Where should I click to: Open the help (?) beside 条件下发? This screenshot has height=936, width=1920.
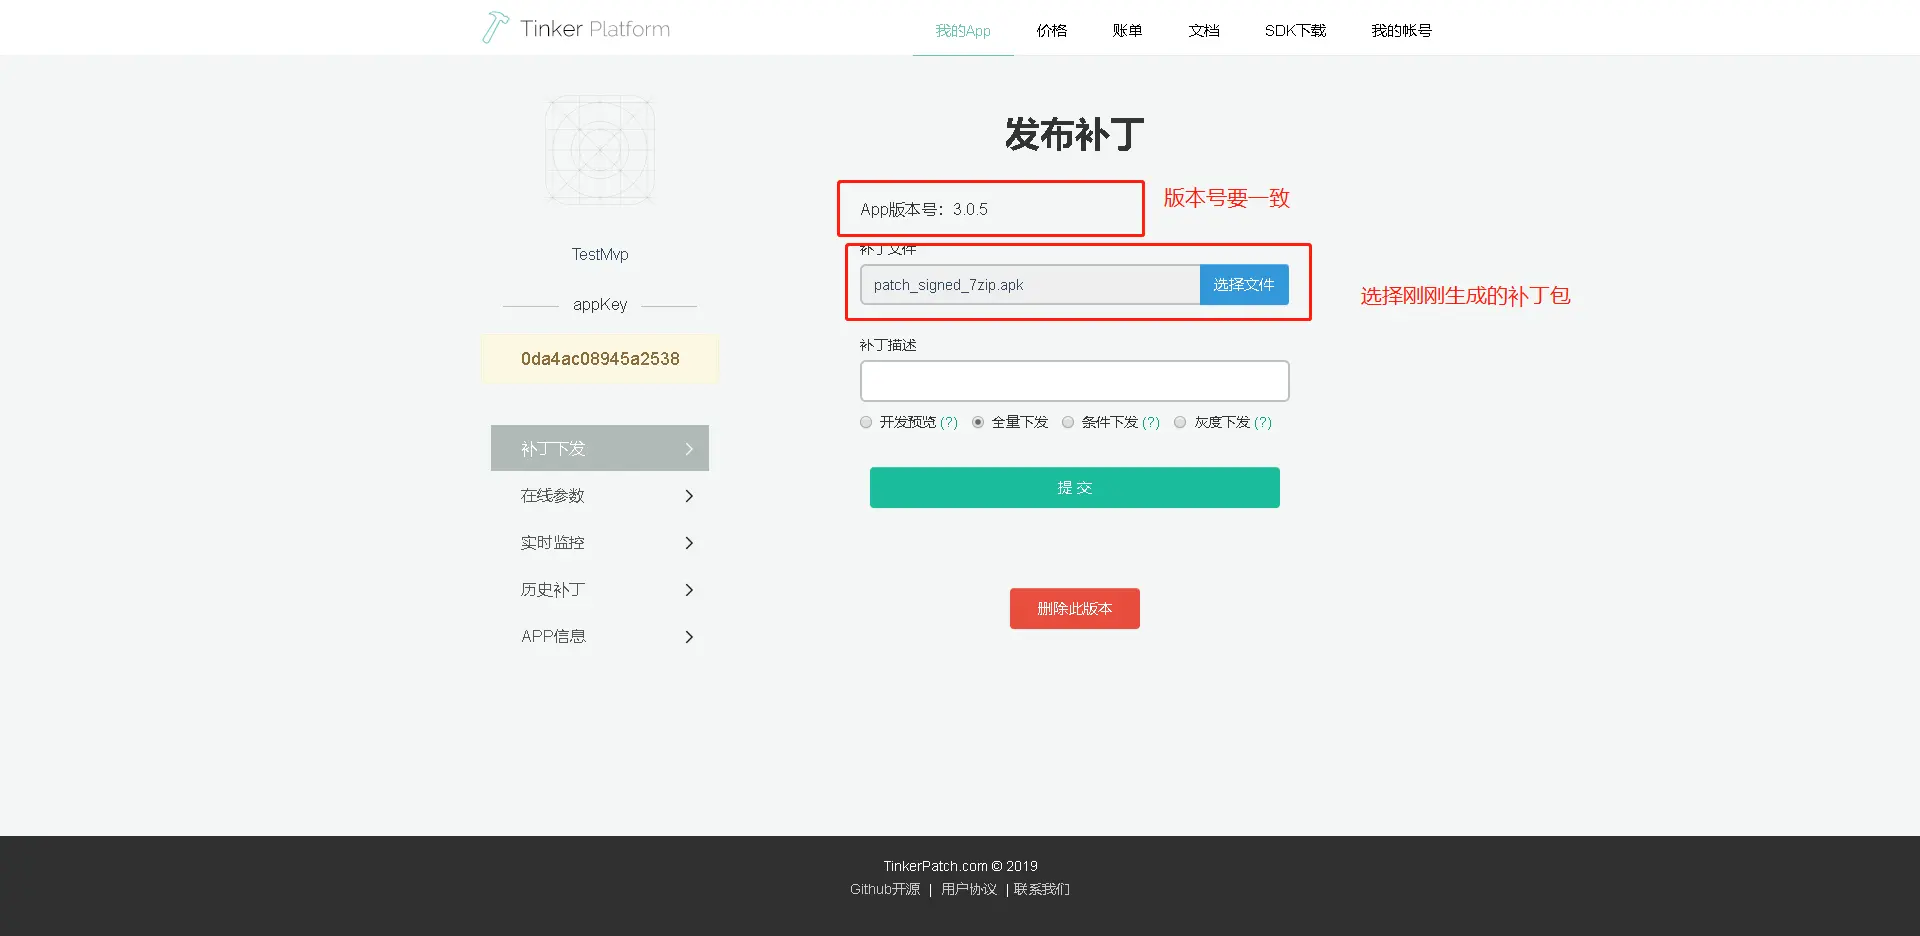pos(1151,422)
